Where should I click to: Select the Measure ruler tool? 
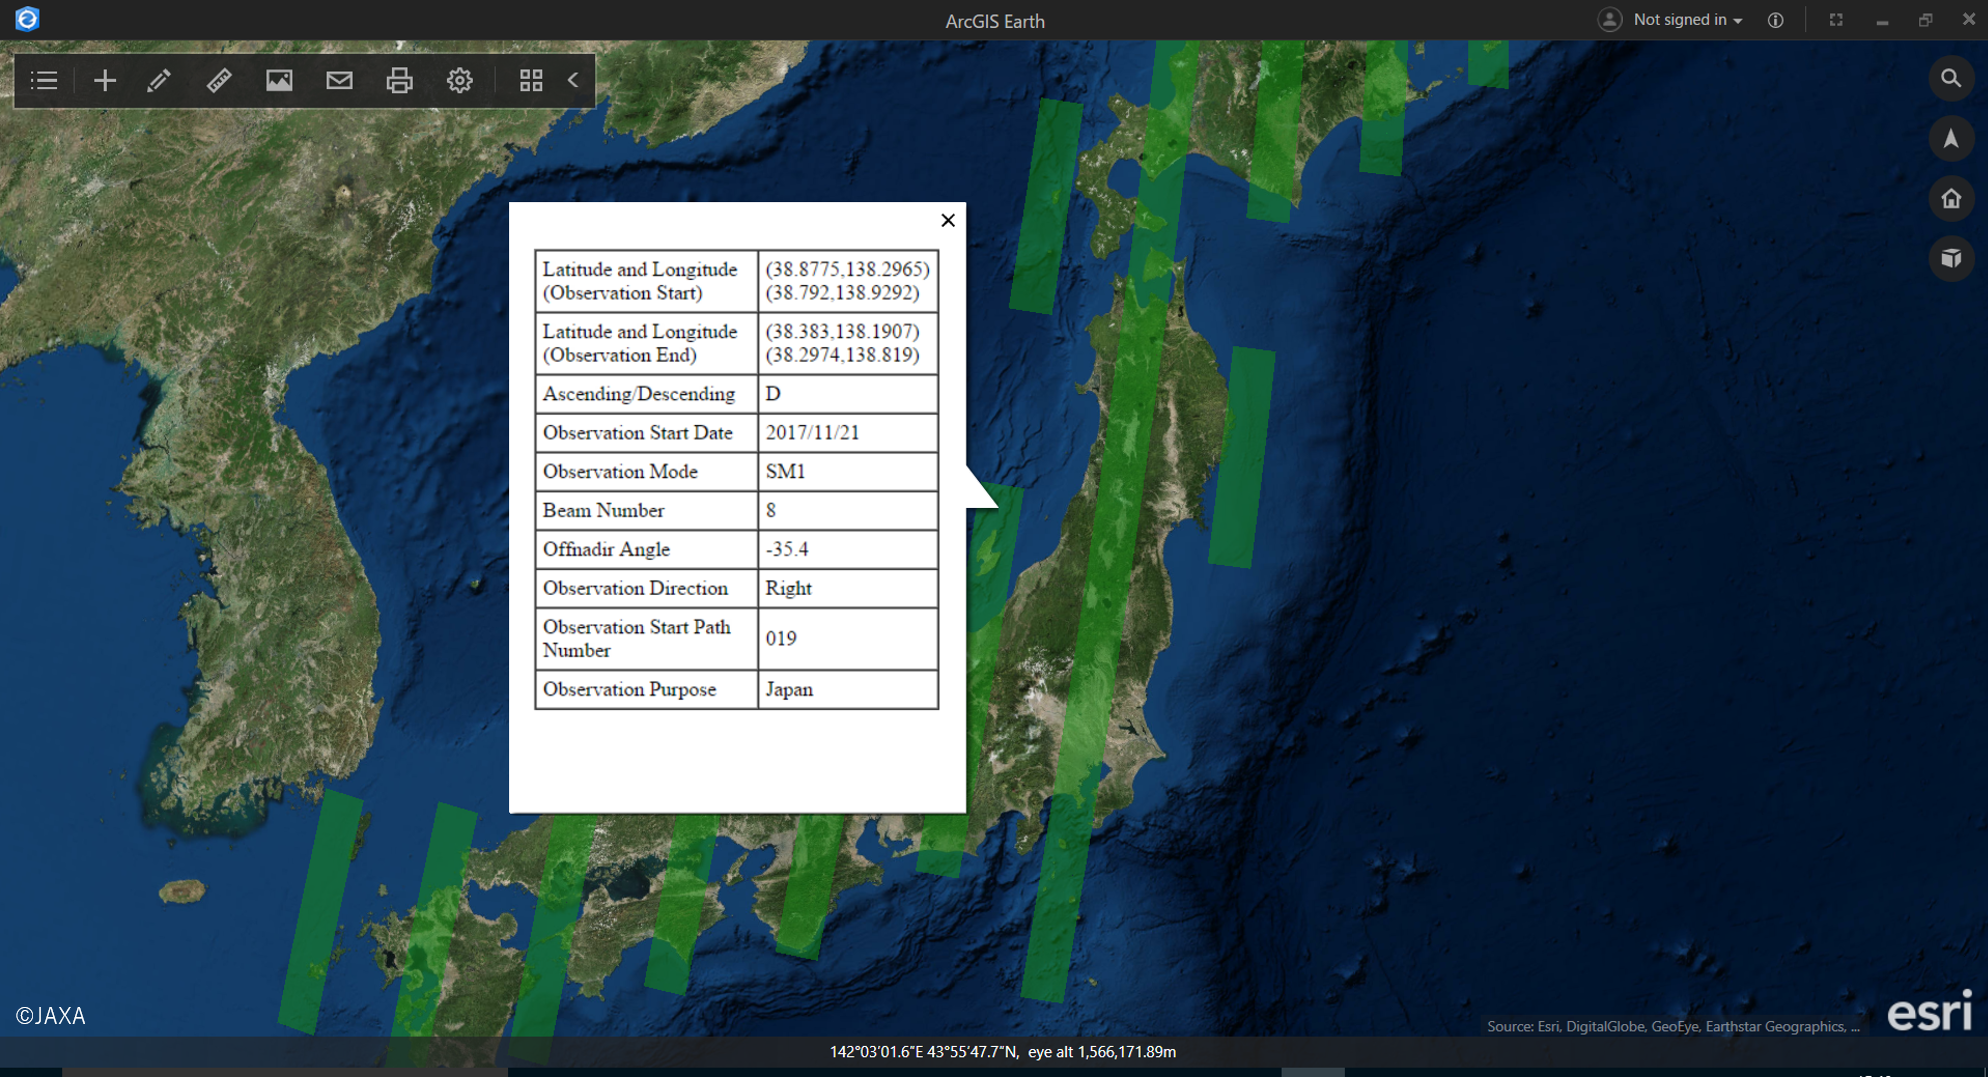(219, 81)
